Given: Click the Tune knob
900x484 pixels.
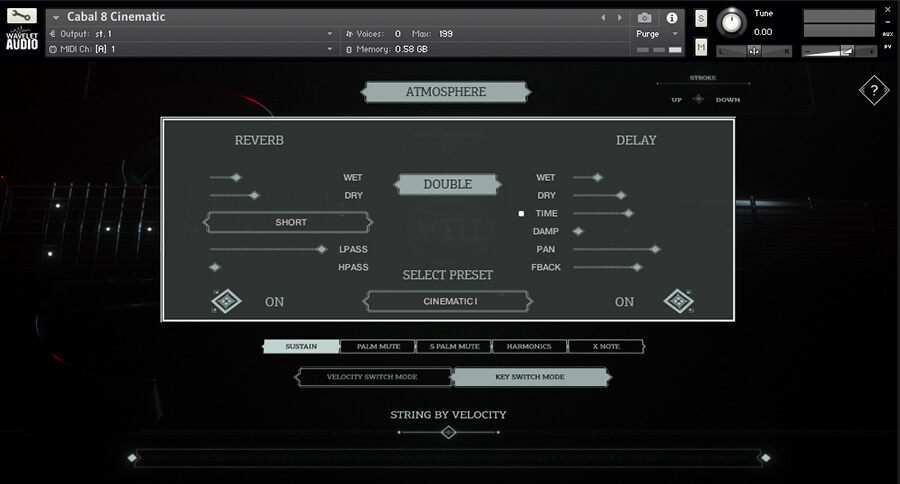Looking at the screenshot, I should [731, 23].
